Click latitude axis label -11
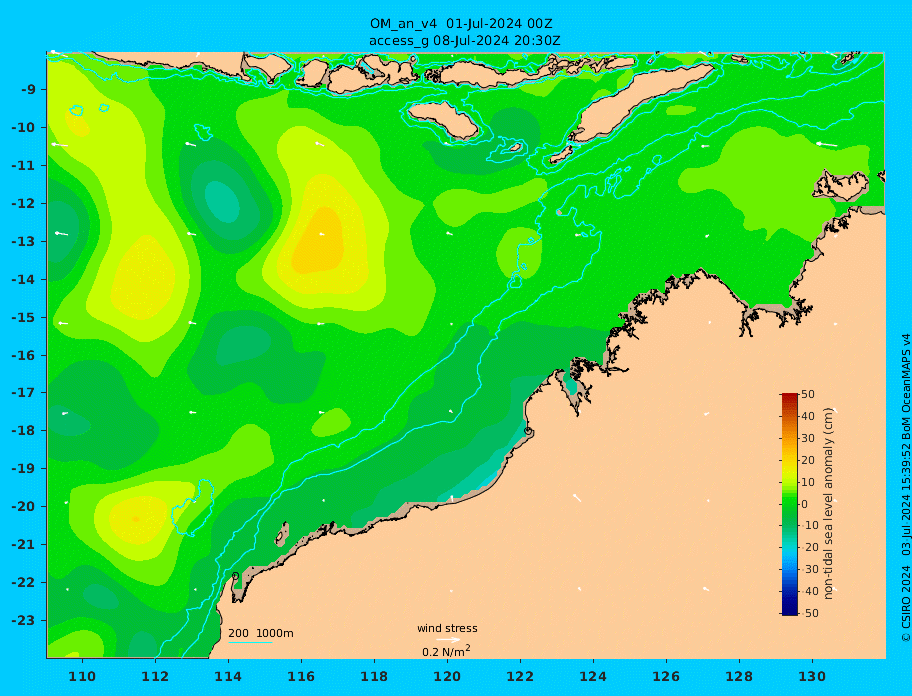This screenshot has width=912, height=696. pyautogui.click(x=24, y=166)
